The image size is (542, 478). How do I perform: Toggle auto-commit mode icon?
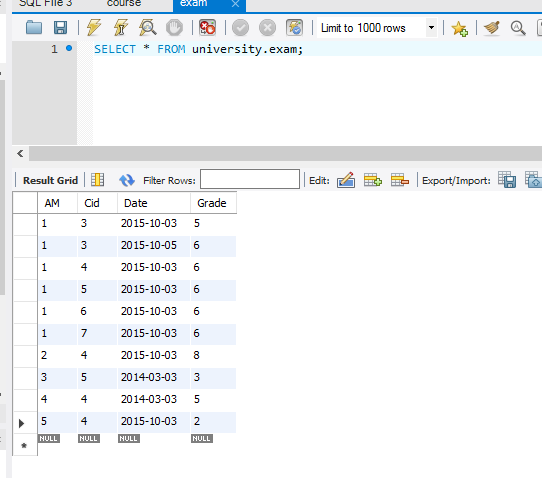[295, 28]
